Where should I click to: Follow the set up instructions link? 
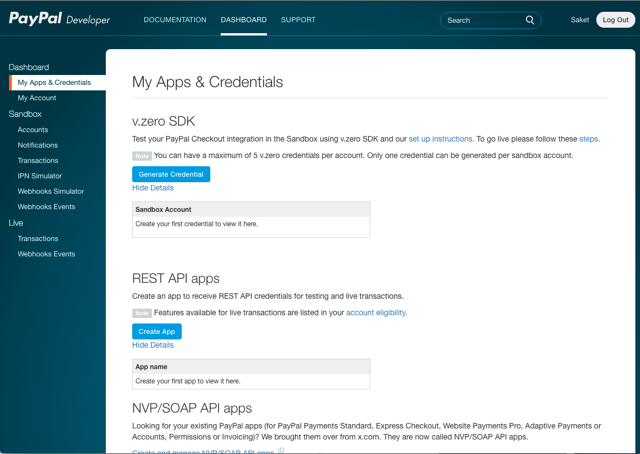click(x=441, y=139)
